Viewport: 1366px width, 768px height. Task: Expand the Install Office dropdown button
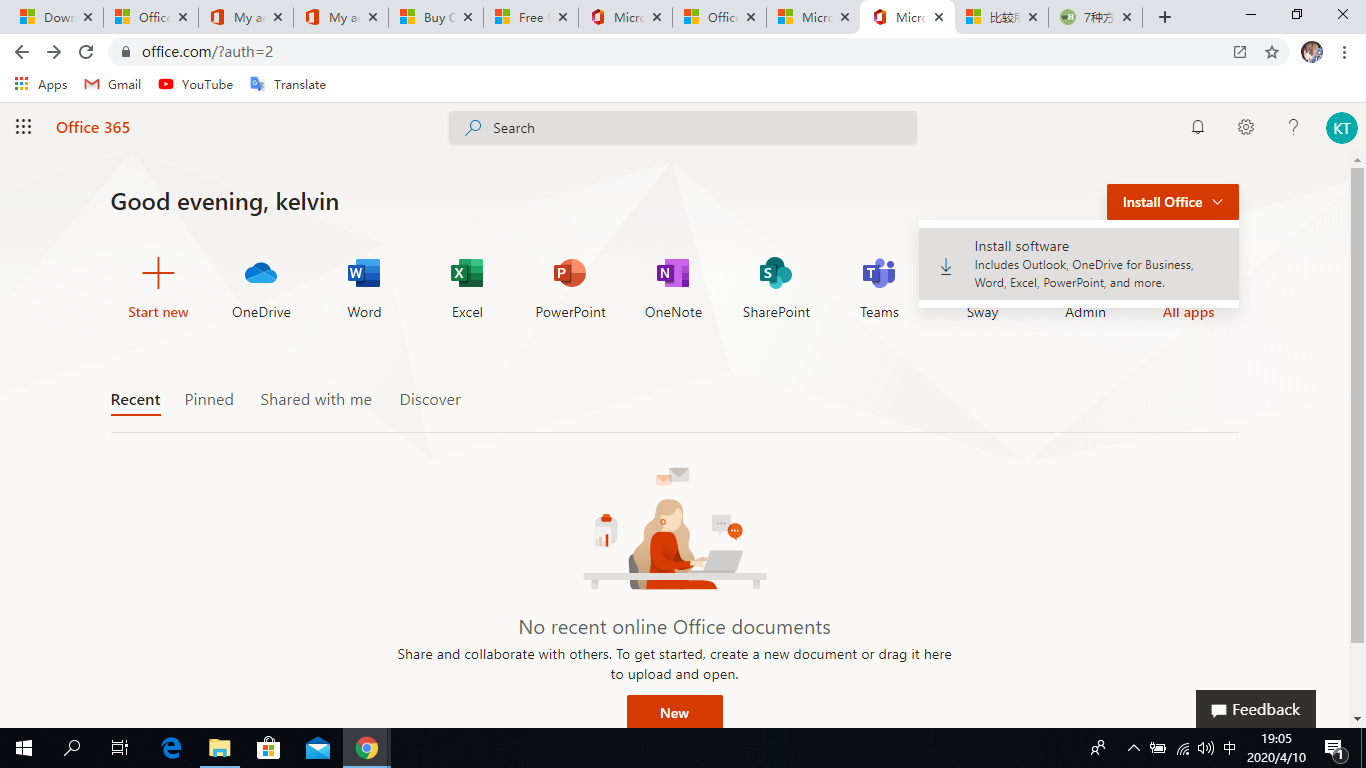pyautogui.click(x=1173, y=202)
